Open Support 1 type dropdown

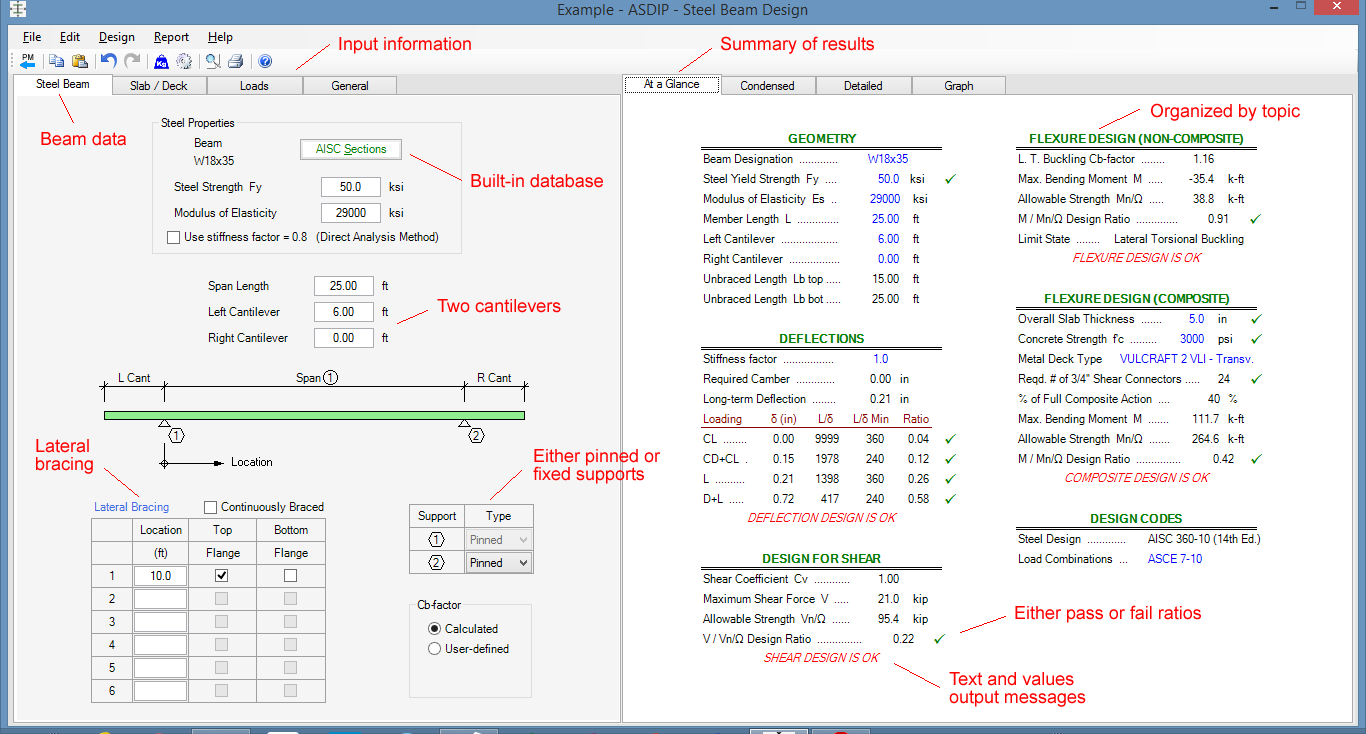click(x=499, y=540)
